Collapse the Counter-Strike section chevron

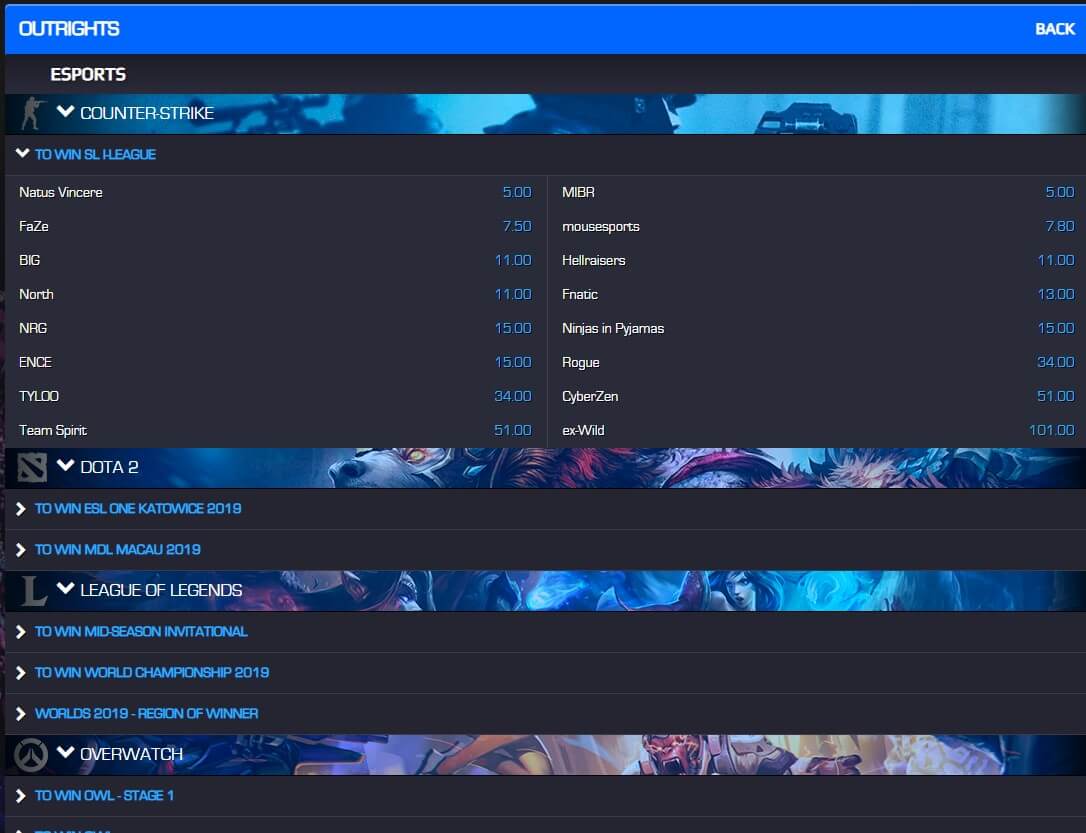pos(66,112)
